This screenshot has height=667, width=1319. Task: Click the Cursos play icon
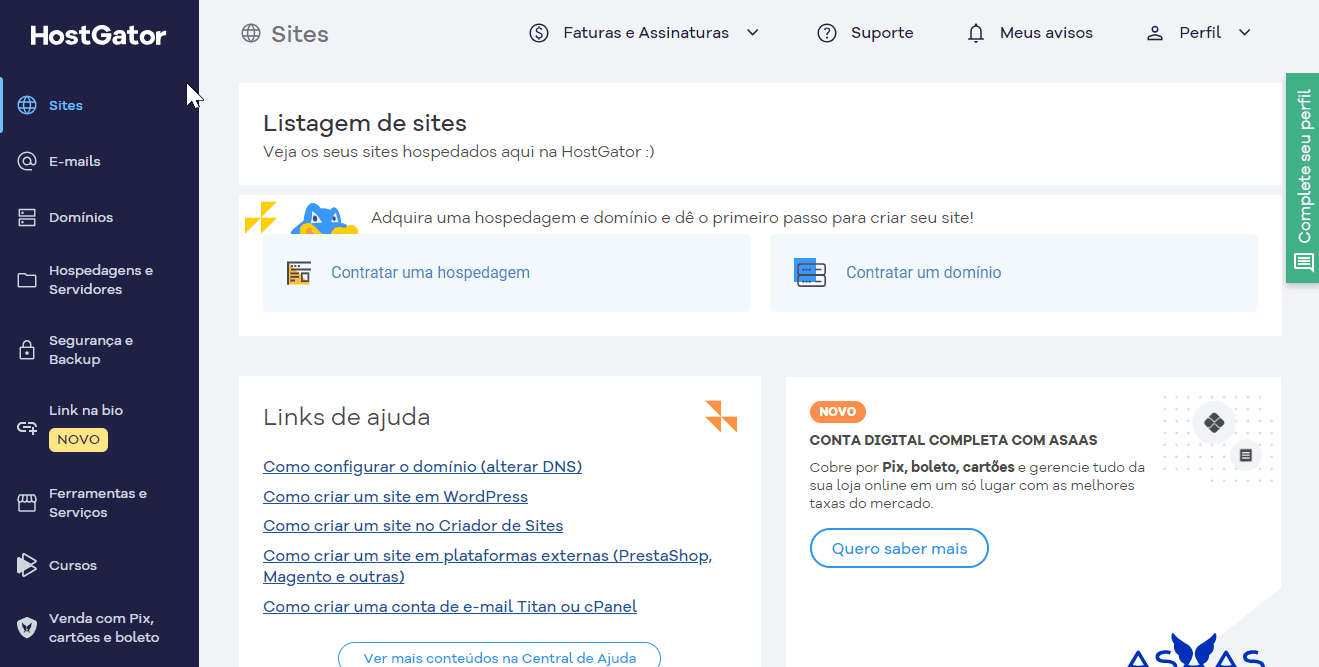(27, 565)
